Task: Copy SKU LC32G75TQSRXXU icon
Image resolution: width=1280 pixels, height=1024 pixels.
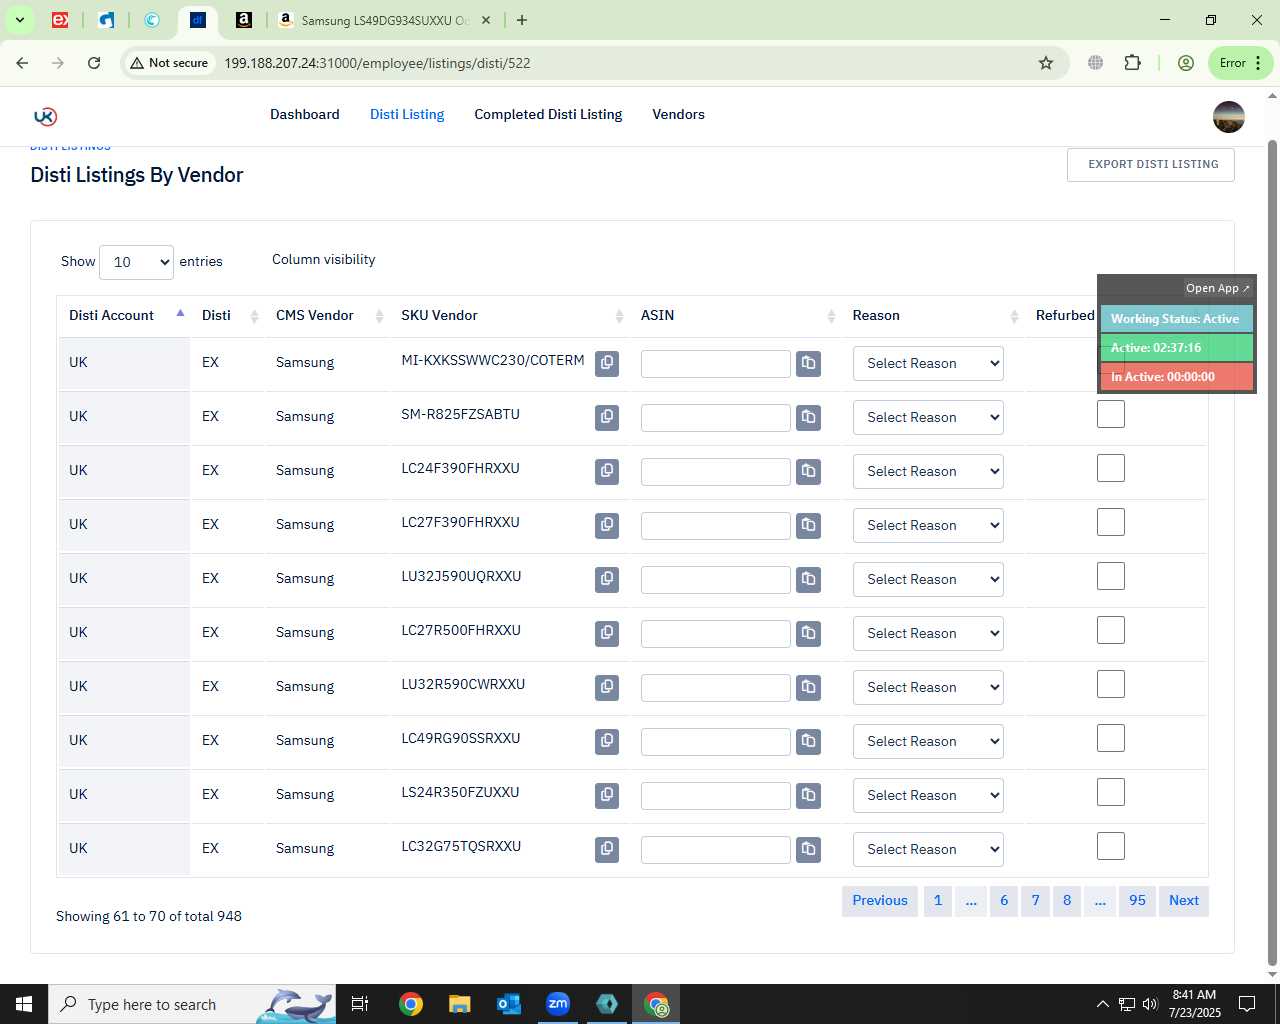Action: coord(607,849)
